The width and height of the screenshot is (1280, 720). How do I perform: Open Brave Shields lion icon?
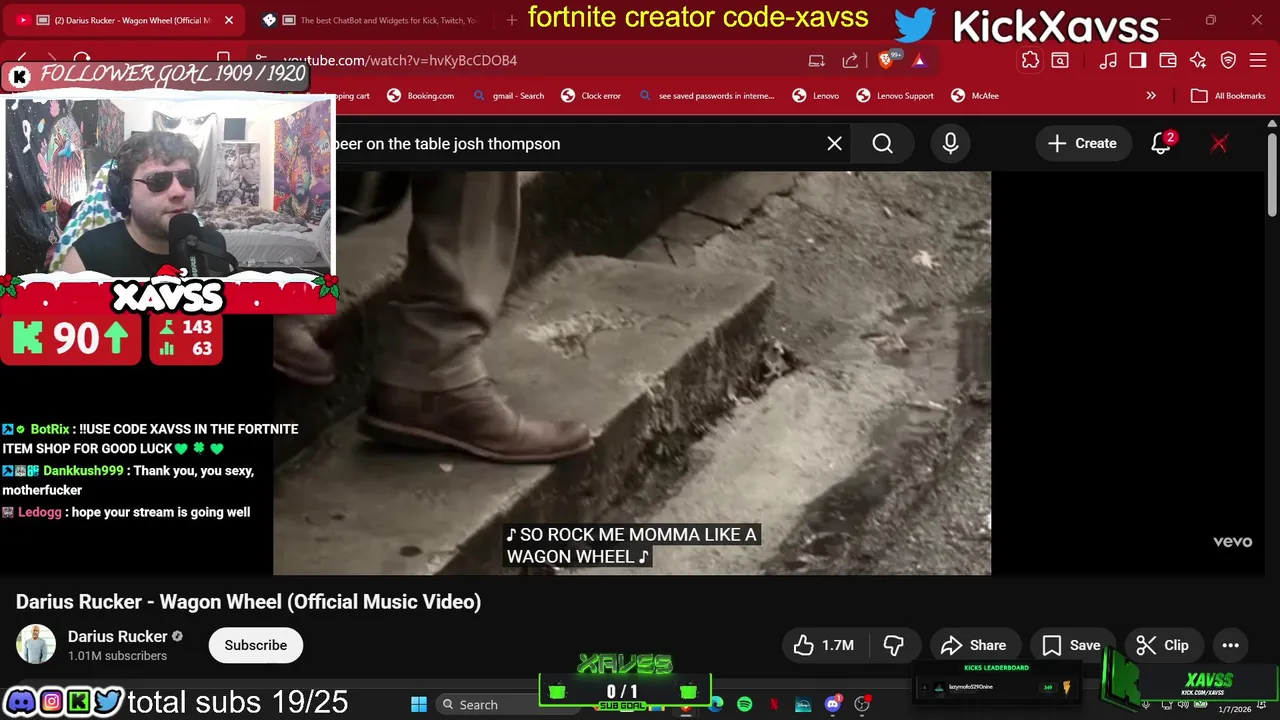pyautogui.click(x=886, y=60)
